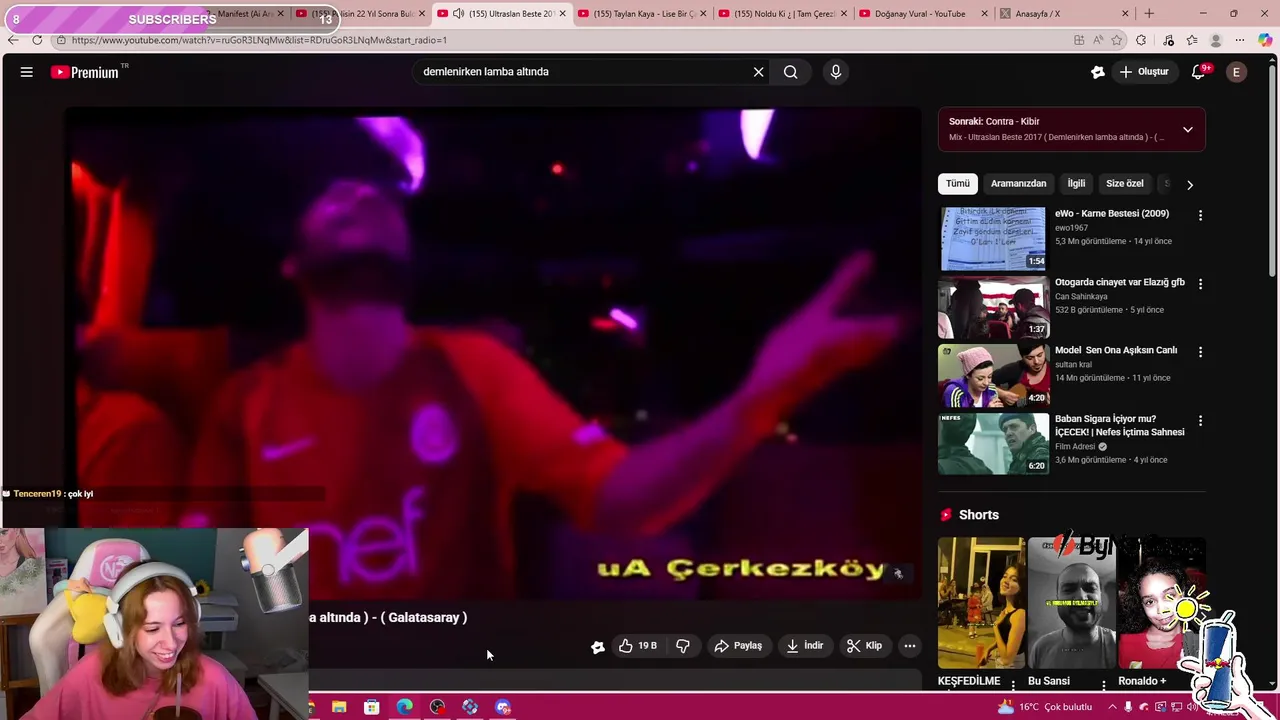The width and height of the screenshot is (1280, 720).
Task: Select the Tümü filter chip
Action: (958, 184)
